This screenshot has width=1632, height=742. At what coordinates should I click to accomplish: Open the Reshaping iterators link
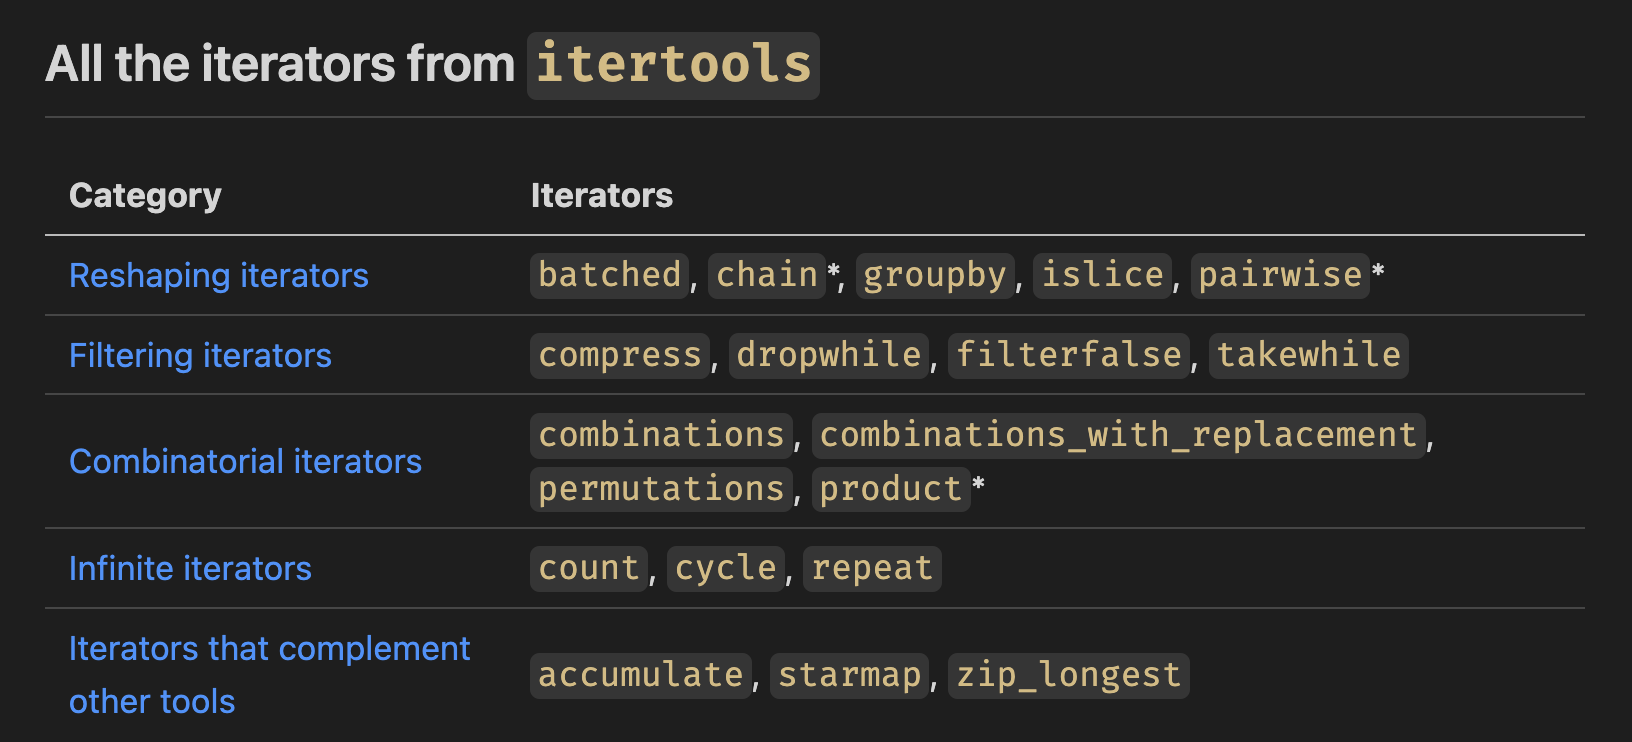218,275
